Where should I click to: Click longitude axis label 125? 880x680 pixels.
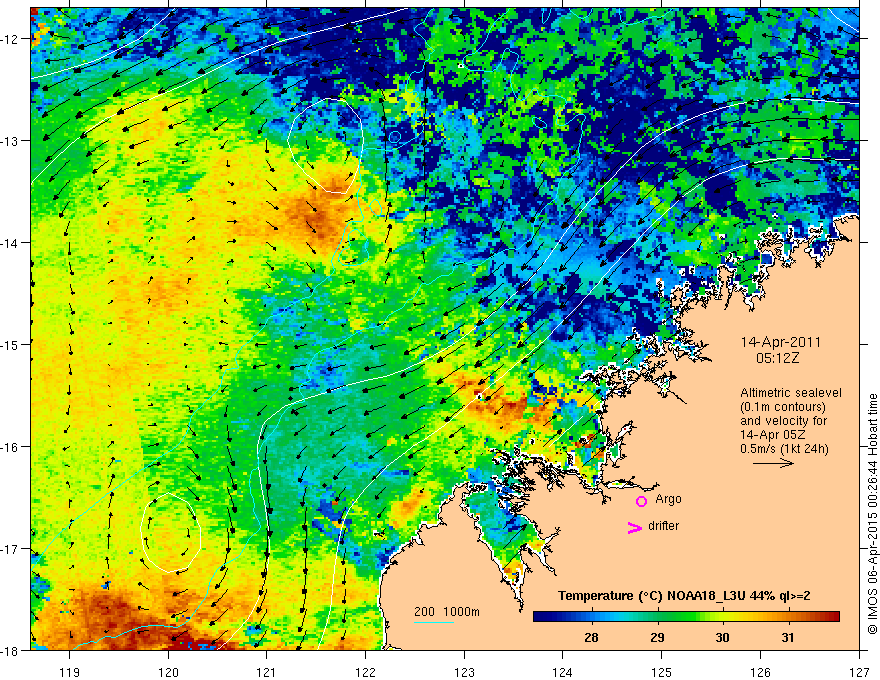[x=662, y=672]
